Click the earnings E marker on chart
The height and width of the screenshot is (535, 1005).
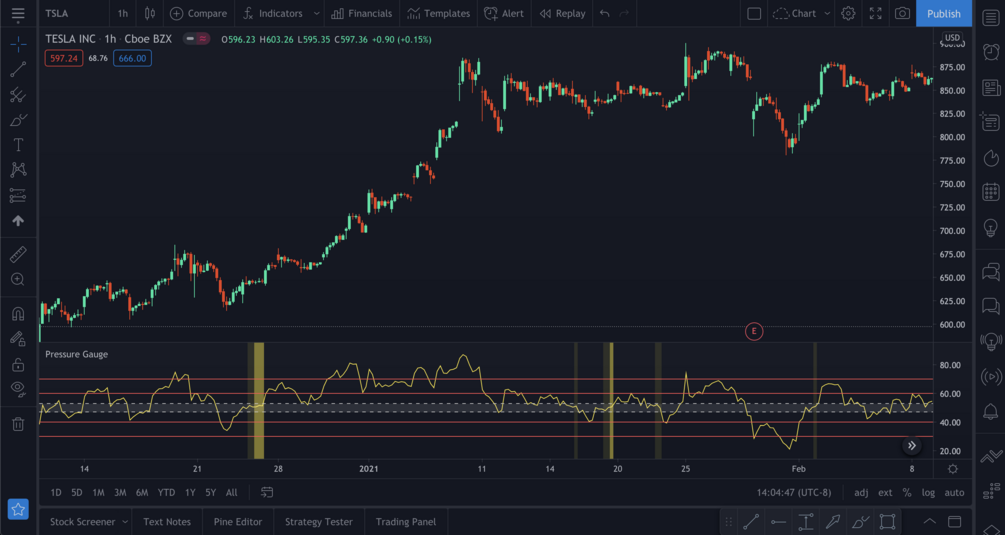[754, 331]
